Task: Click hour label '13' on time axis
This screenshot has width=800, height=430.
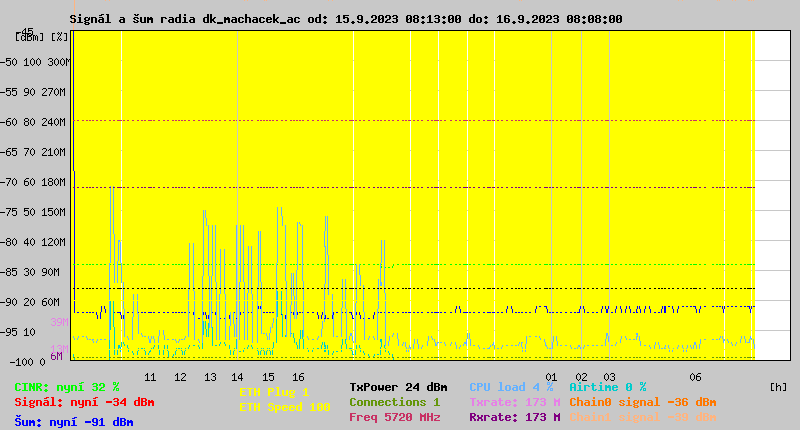Action: tap(210, 377)
